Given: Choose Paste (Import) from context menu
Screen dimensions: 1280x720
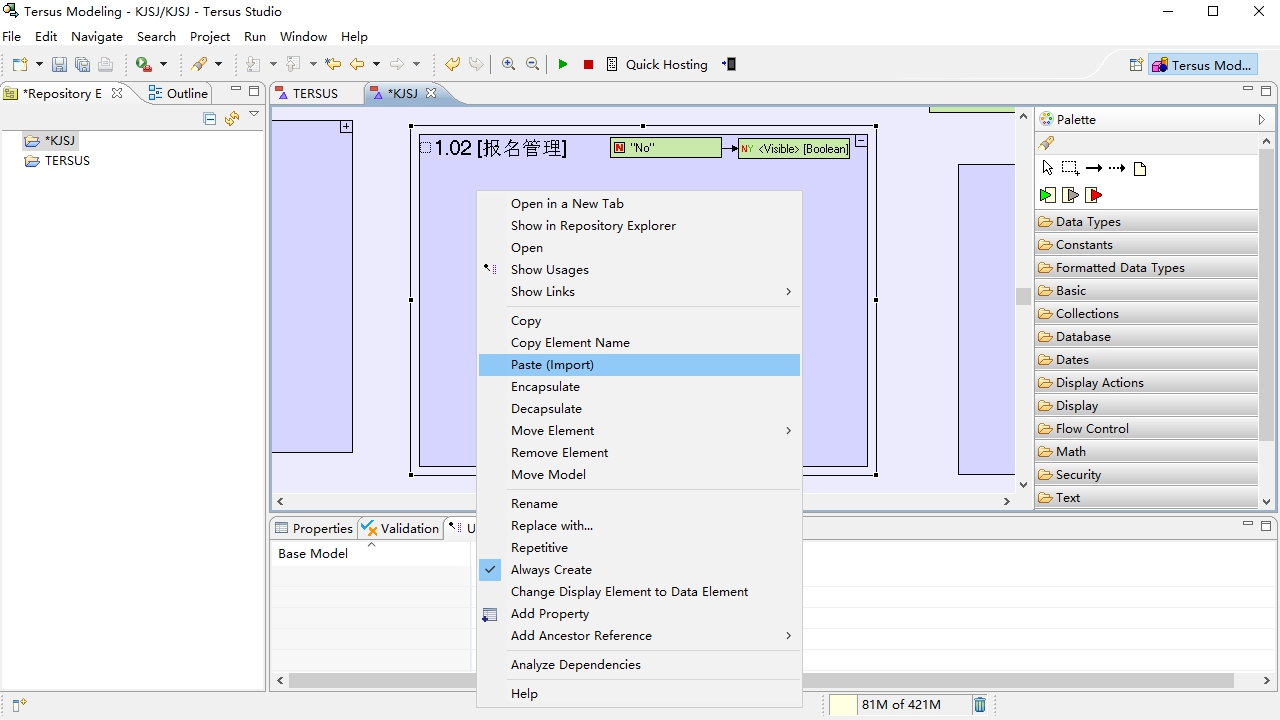Looking at the screenshot, I should (640, 365).
